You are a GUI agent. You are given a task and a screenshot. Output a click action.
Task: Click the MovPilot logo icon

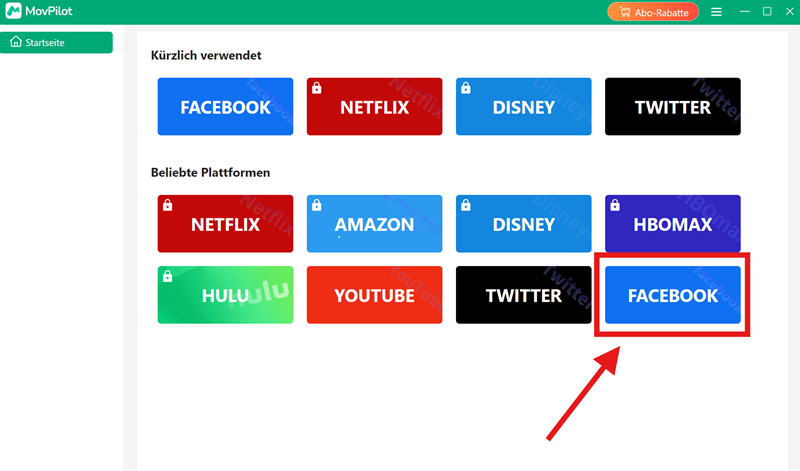tap(13, 11)
